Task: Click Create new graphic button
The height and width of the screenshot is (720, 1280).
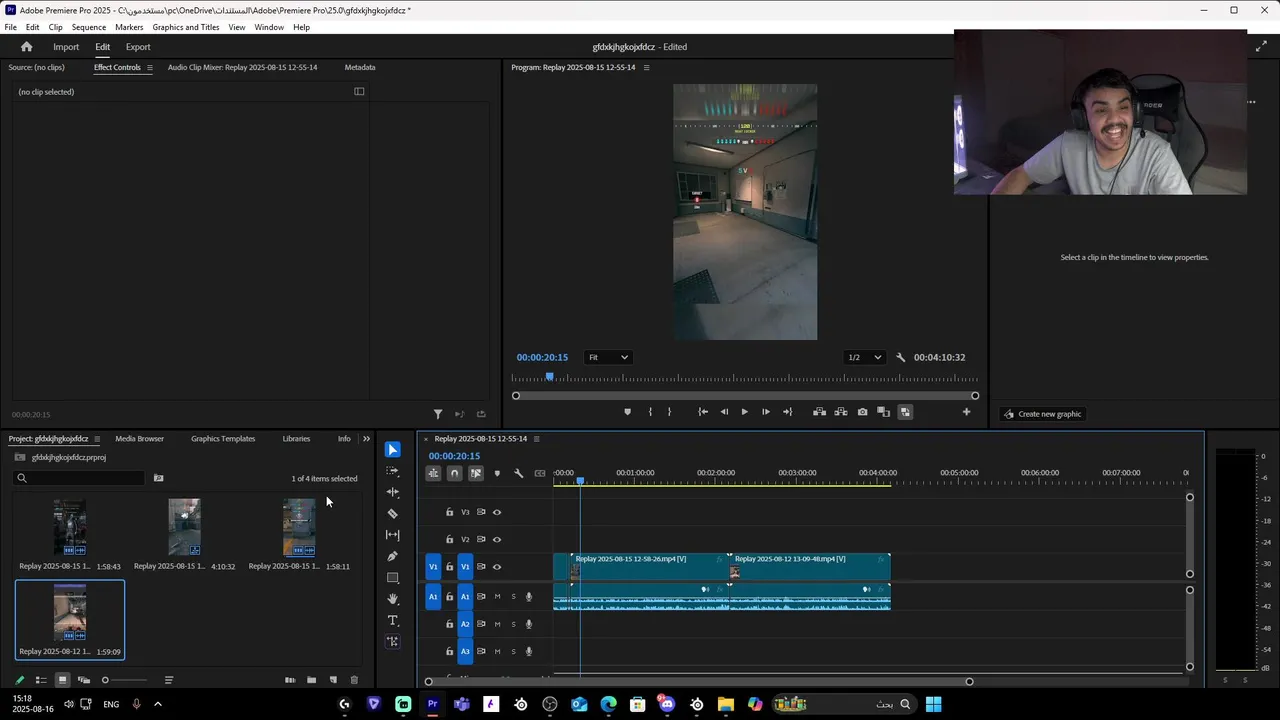Action: pyautogui.click(x=1043, y=414)
